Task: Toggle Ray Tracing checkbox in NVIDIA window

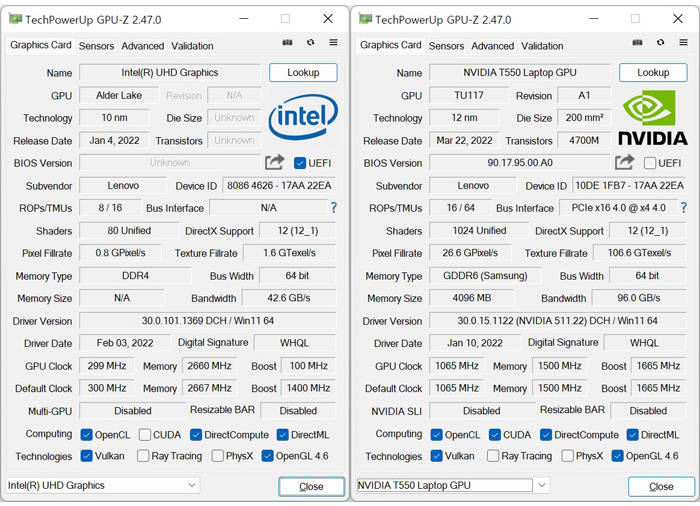Action: [493, 456]
